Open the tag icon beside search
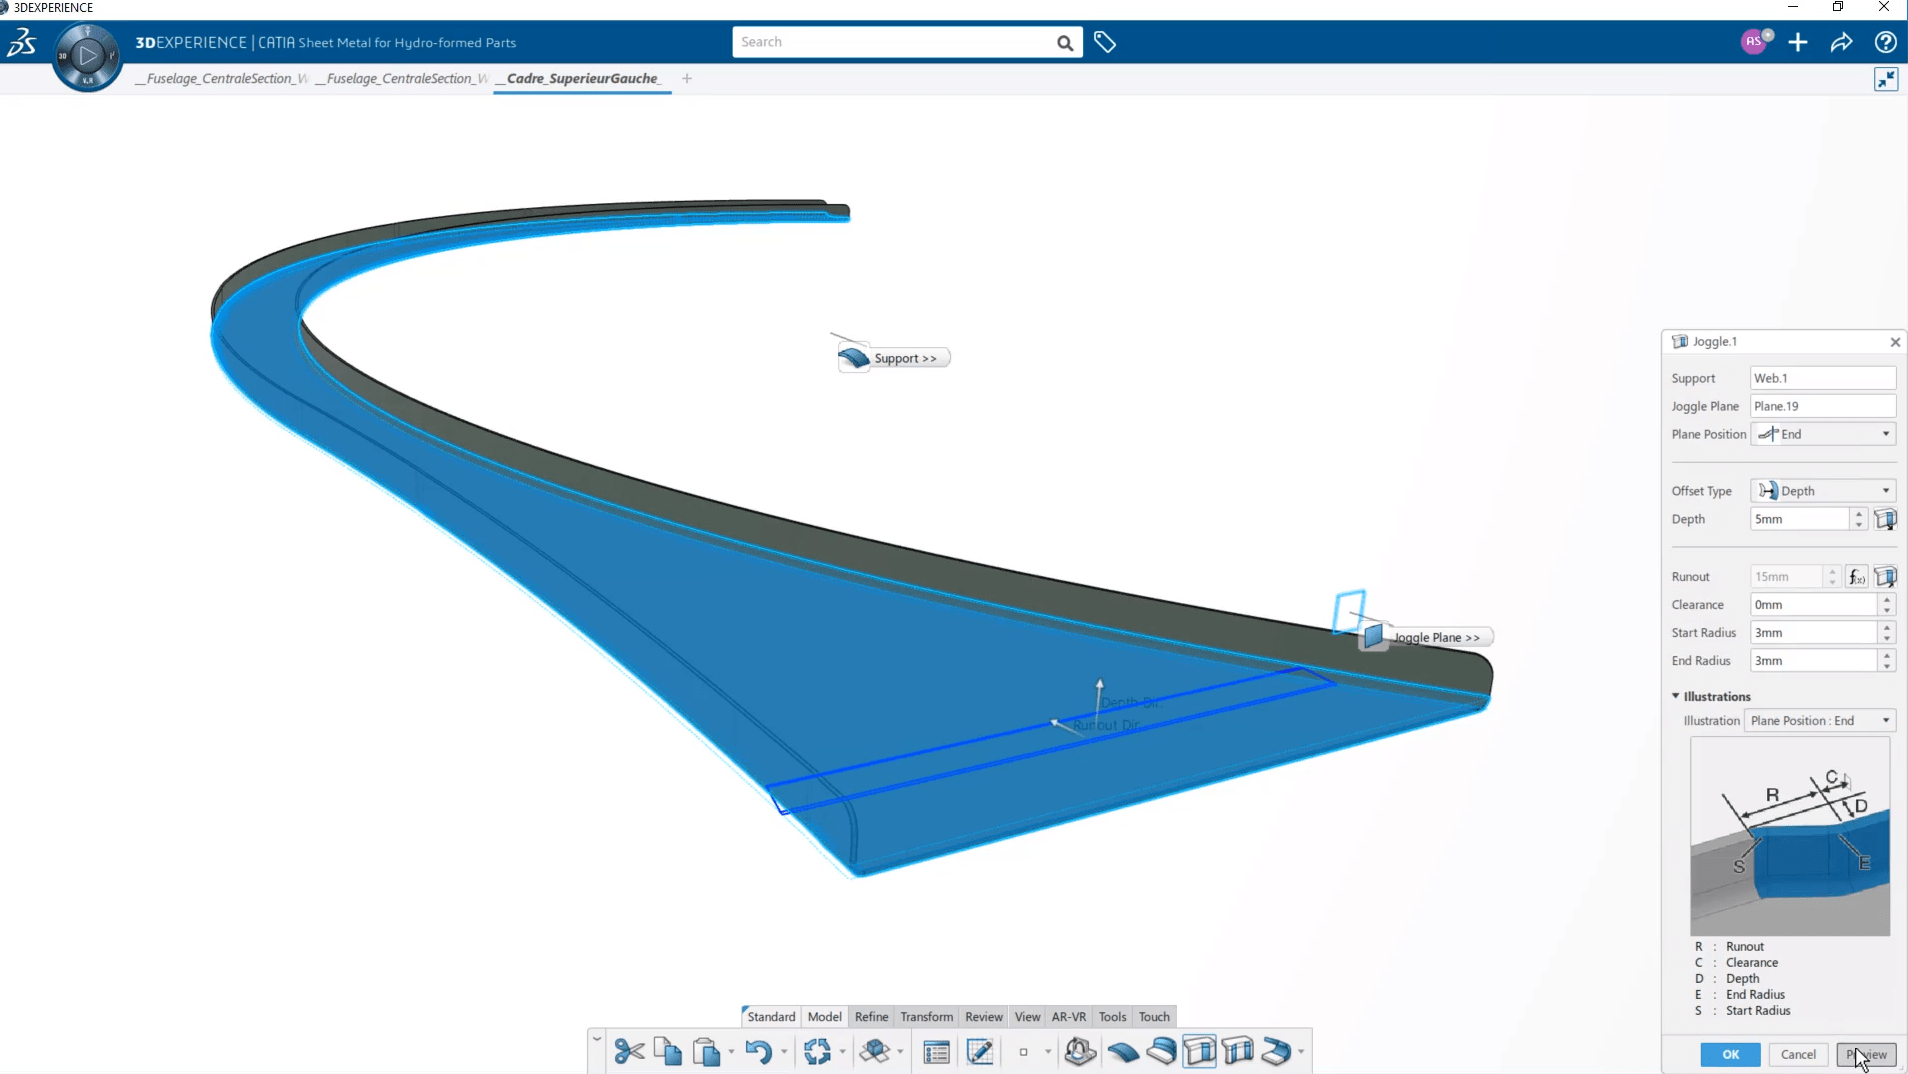Image resolution: width=1908 pixels, height=1074 pixels. (1104, 42)
